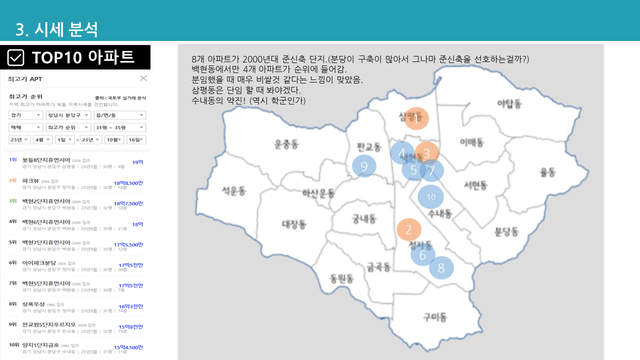Select the 9위 판교원5단지푸르지오 listing

tap(76, 327)
